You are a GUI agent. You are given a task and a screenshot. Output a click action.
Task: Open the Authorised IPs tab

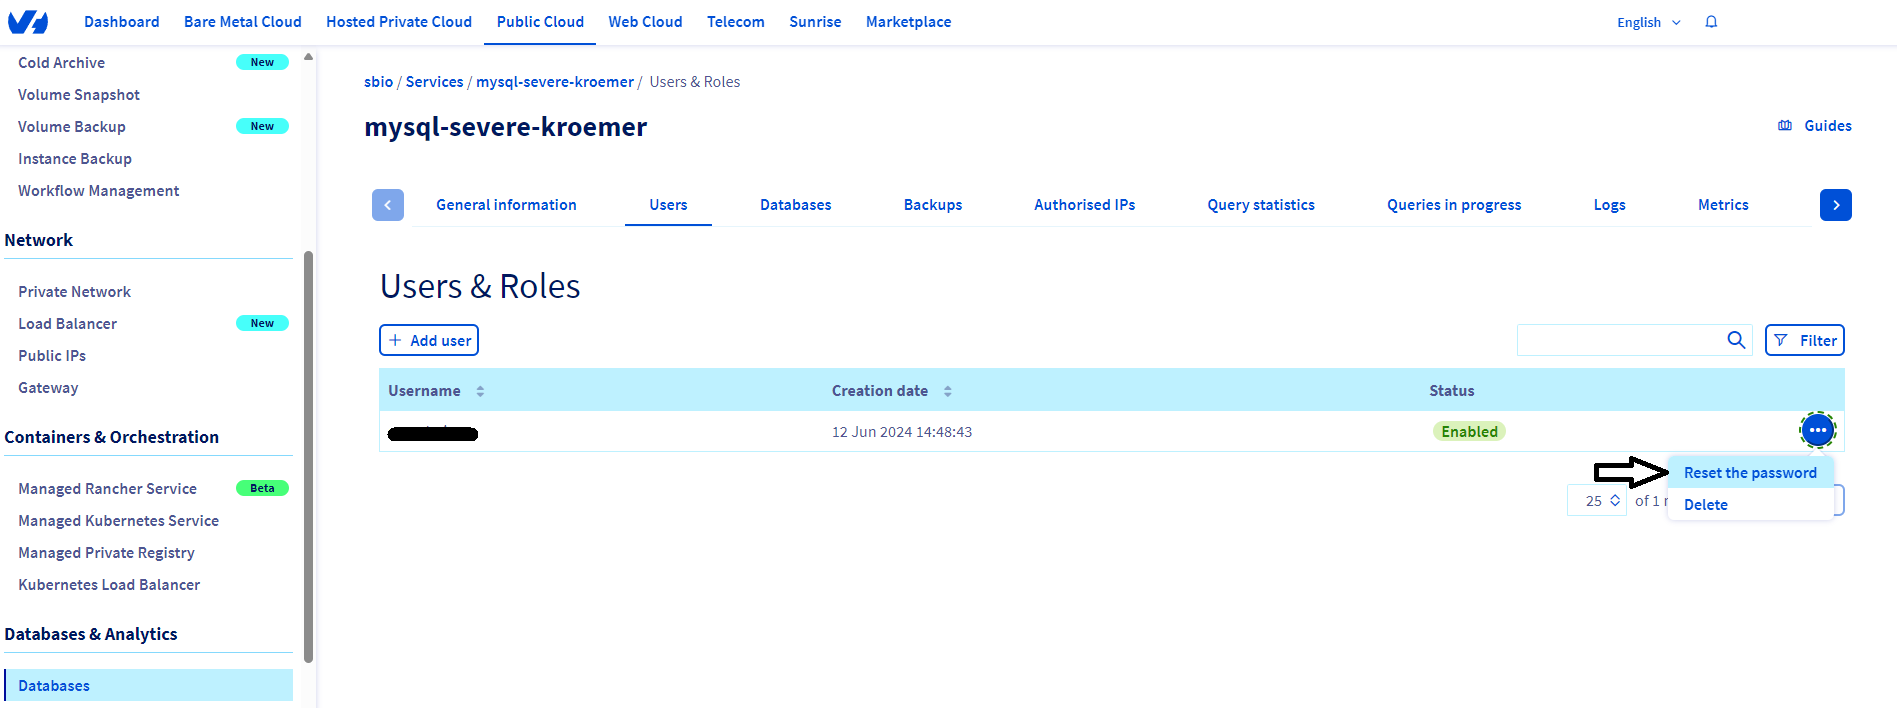(1085, 205)
